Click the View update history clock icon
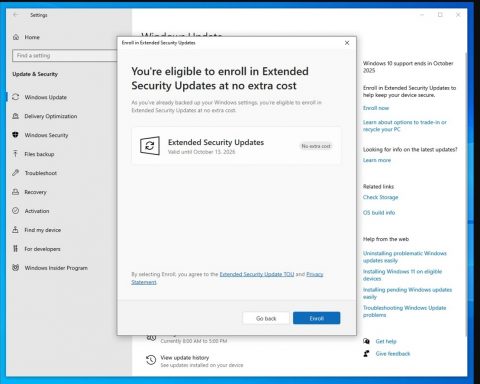This screenshot has width=480, height=384. pos(151,360)
